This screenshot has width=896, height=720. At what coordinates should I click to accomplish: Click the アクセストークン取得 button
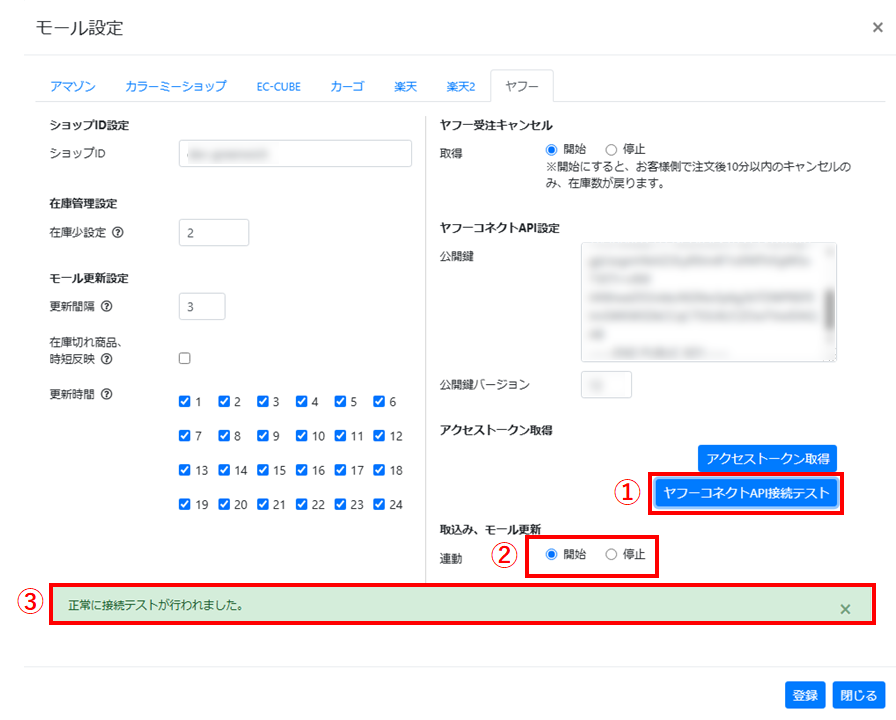pyautogui.click(x=767, y=458)
